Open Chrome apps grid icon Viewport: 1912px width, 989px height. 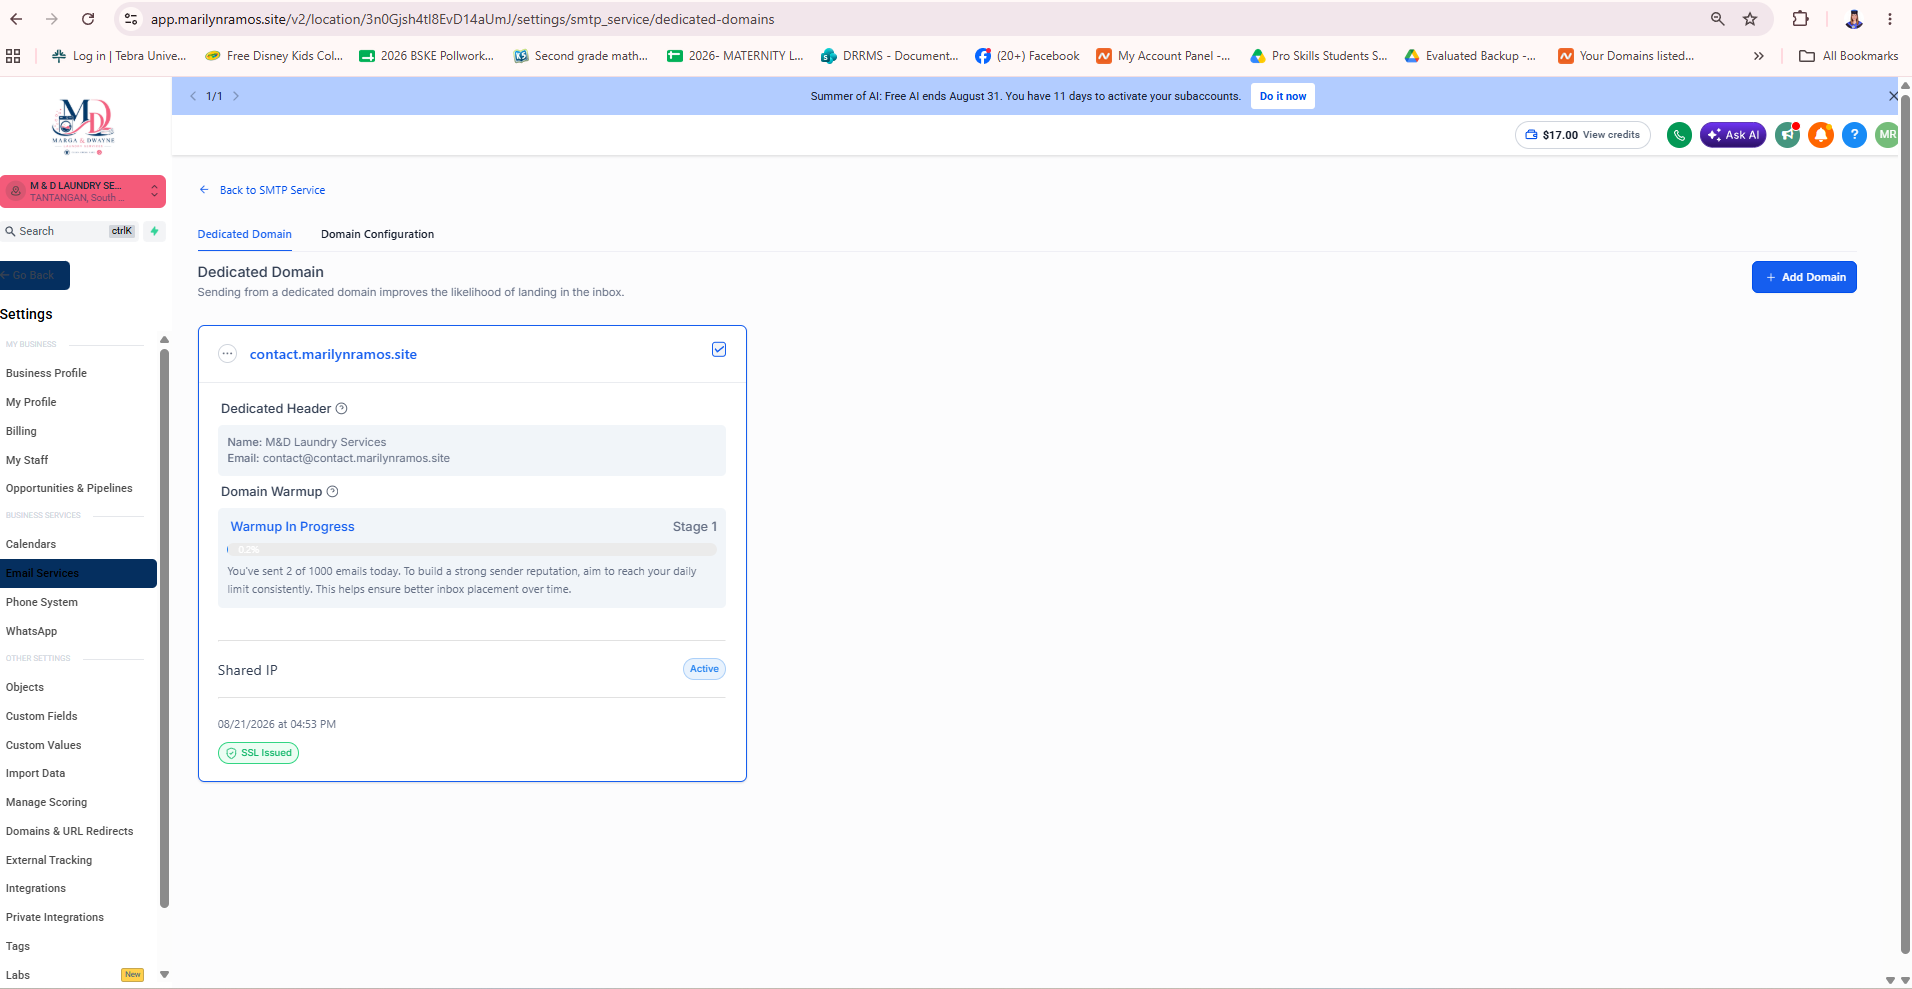13,56
